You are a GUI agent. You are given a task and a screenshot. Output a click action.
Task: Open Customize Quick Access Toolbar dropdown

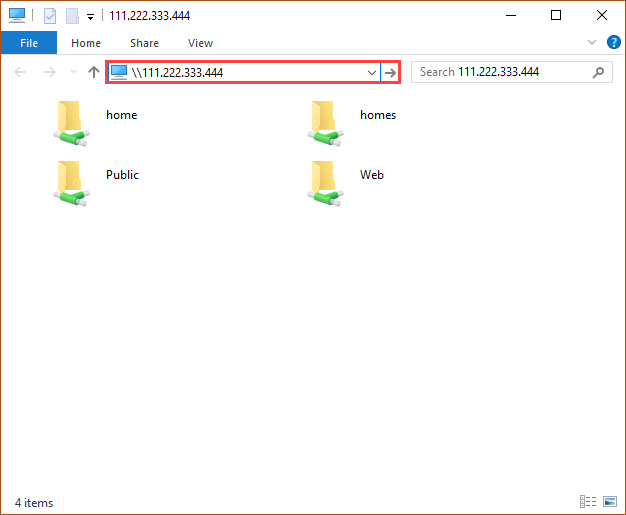tap(91, 17)
